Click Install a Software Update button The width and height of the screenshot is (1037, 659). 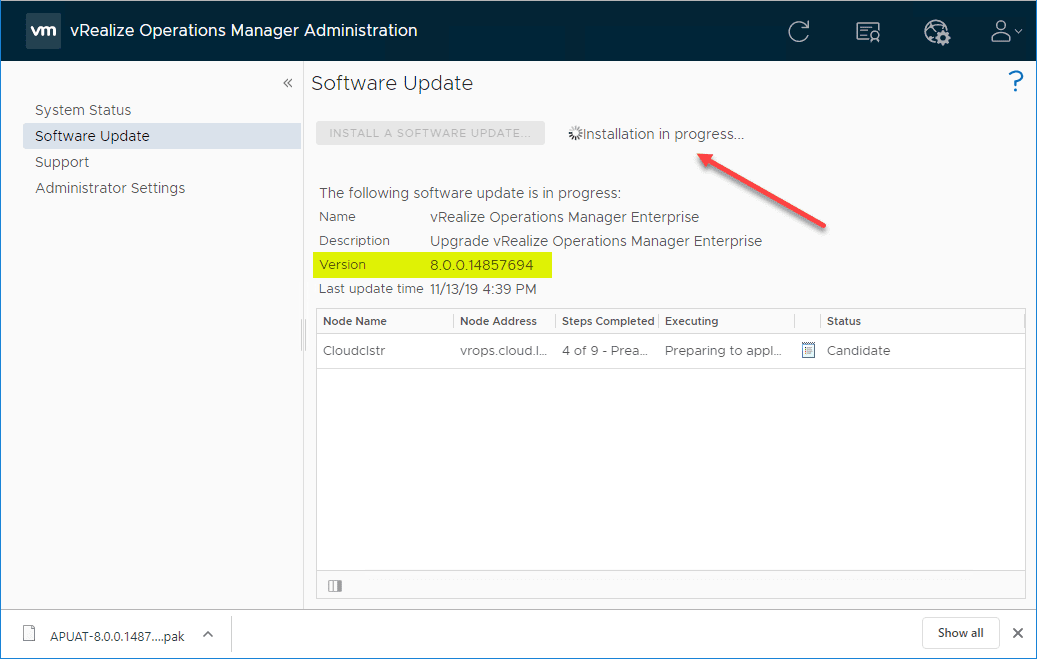point(430,133)
